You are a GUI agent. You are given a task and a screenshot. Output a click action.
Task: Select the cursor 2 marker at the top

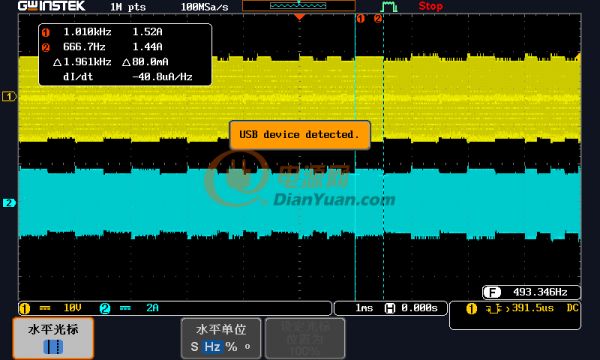[378, 18]
